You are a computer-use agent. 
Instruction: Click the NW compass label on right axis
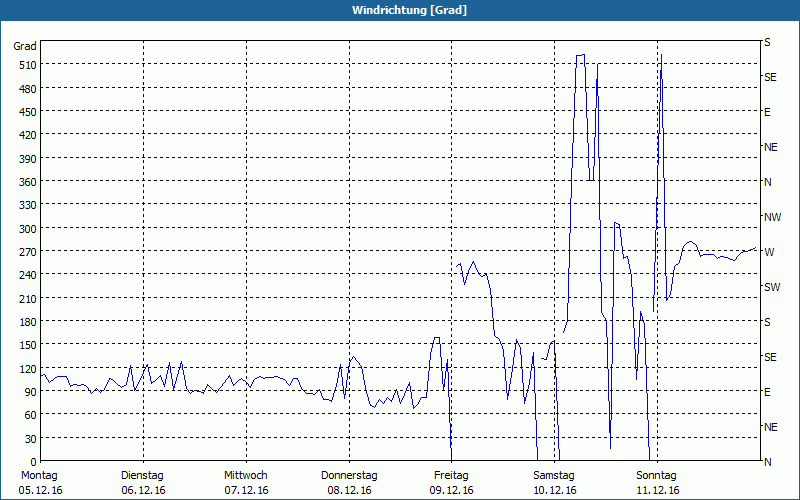pos(772,217)
